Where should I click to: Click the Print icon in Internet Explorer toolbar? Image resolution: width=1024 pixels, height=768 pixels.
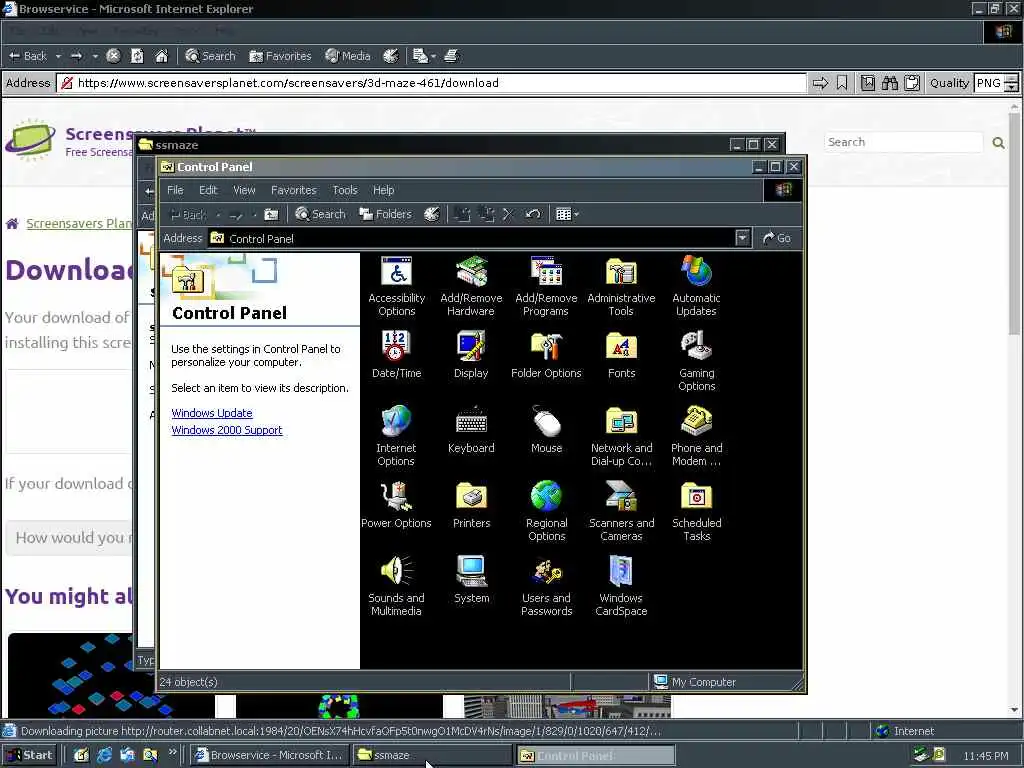click(451, 56)
